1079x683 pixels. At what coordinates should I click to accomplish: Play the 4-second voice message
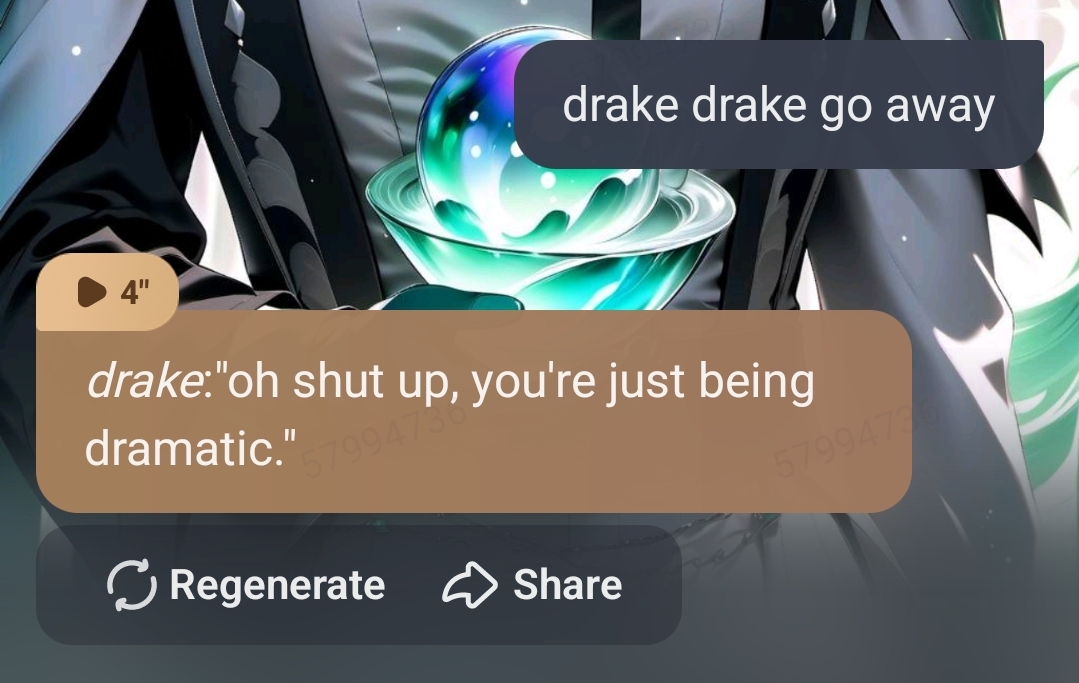point(92,292)
